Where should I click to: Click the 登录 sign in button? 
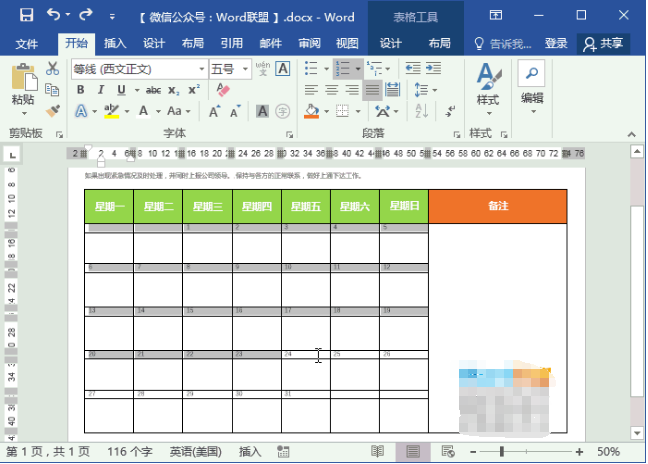556,43
